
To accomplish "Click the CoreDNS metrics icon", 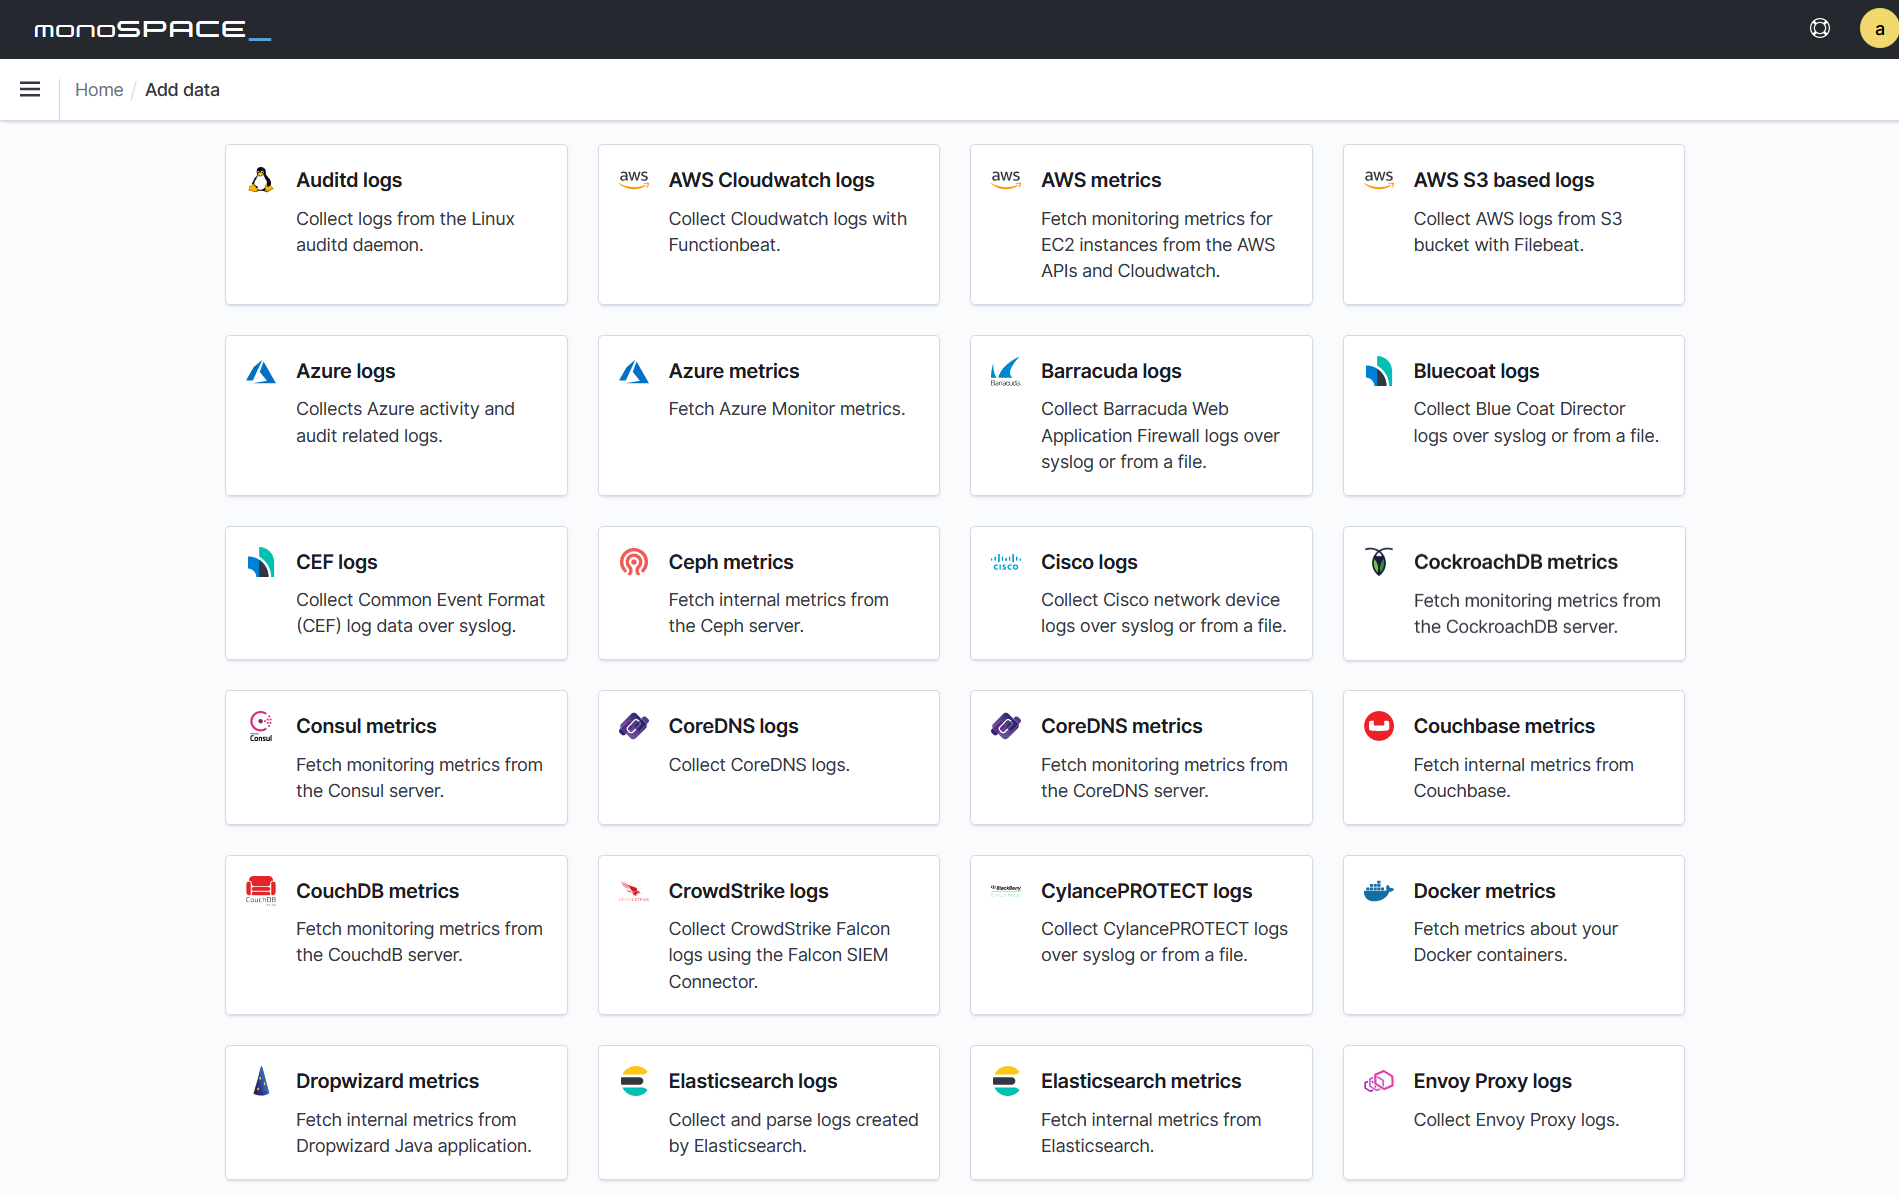I will [x=1006, y=726].
